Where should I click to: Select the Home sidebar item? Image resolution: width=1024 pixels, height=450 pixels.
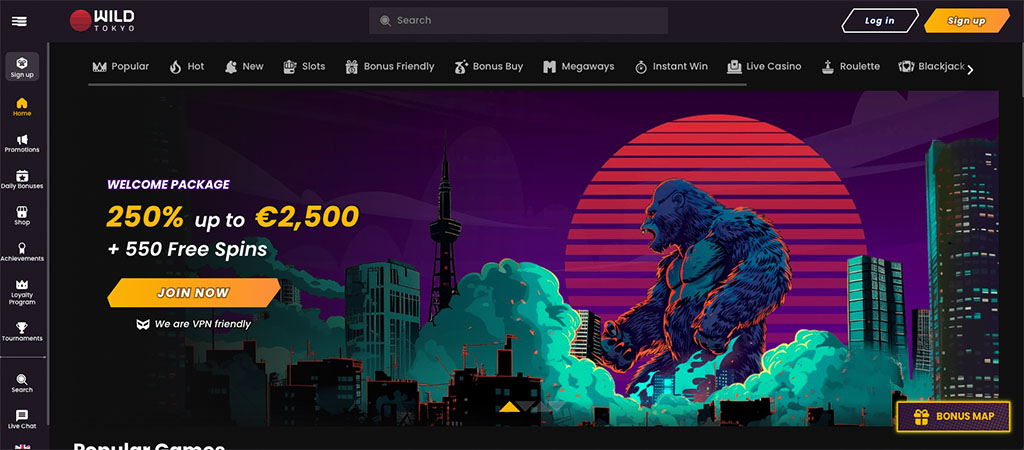pos(22,107)
